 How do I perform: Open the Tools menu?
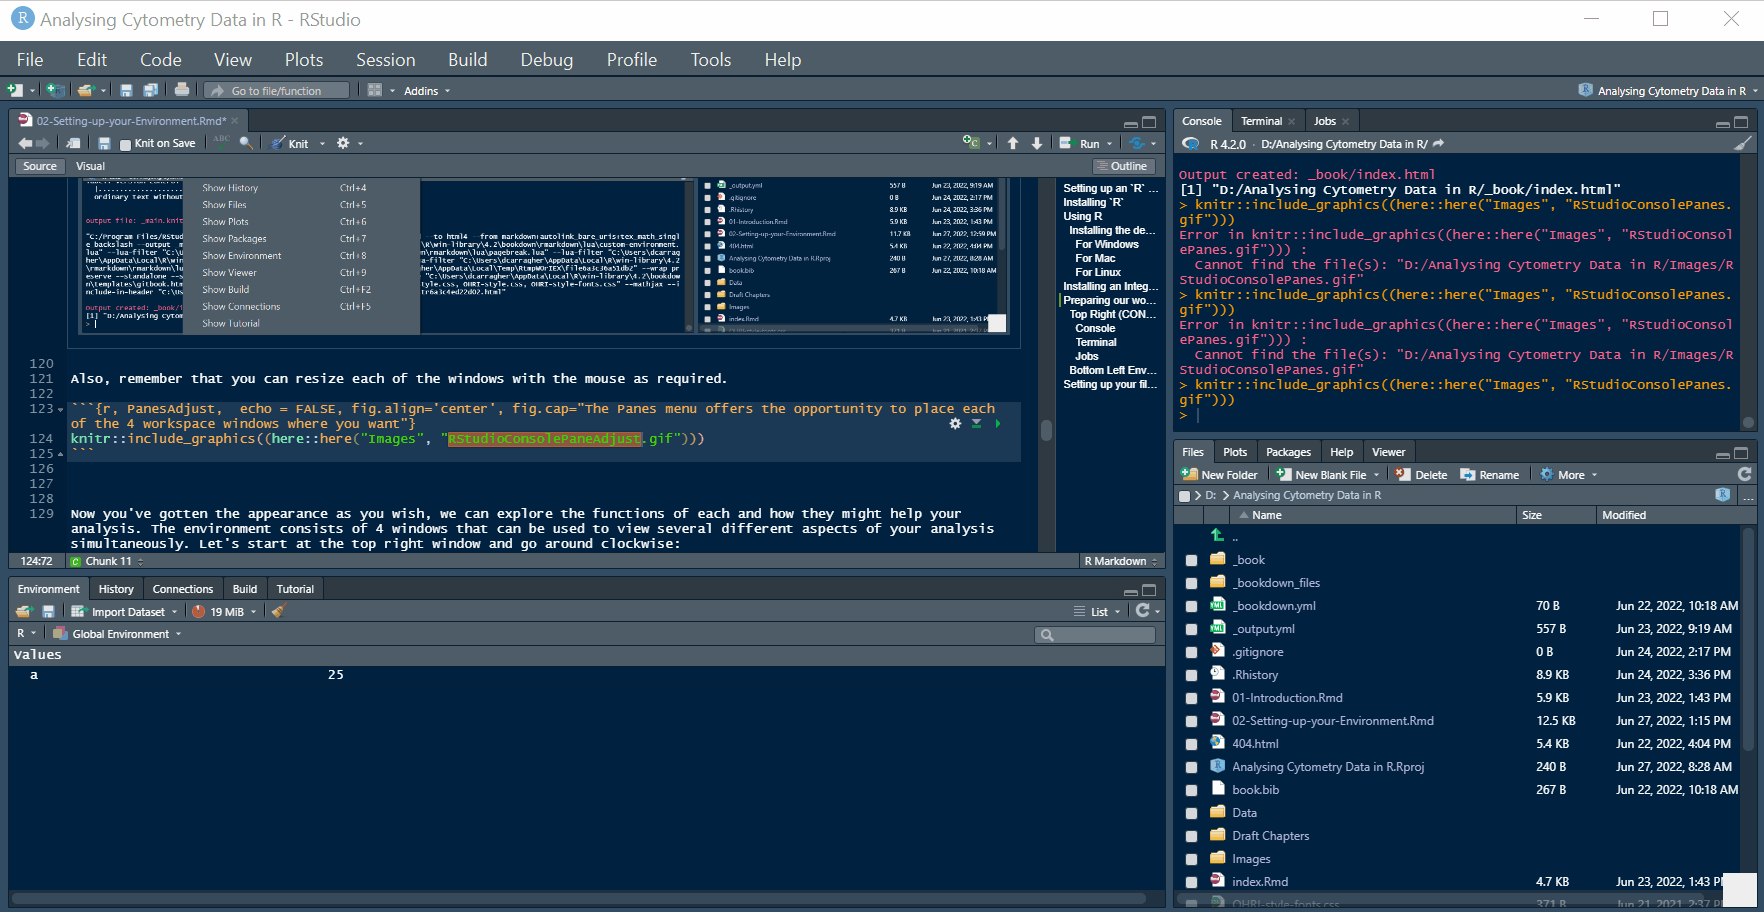[710, 60]
